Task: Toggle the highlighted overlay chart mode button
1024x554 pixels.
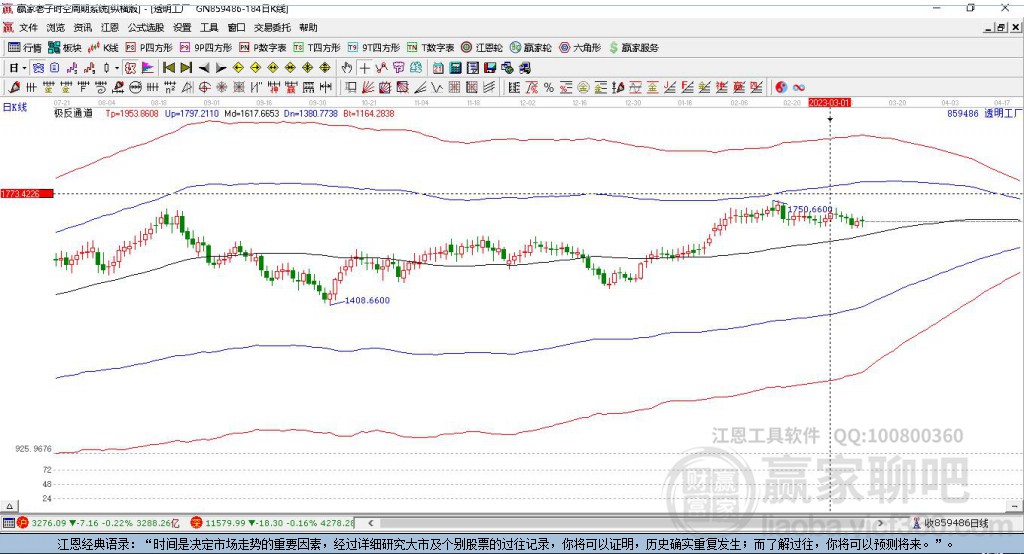Action: (39, 68)
